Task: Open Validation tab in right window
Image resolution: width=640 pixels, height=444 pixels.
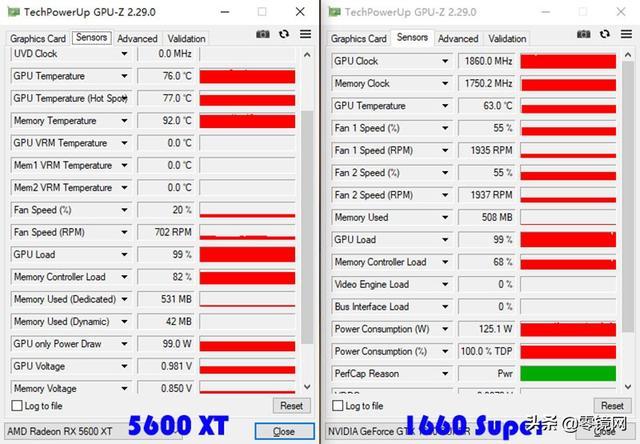Action: click(507, 39)
